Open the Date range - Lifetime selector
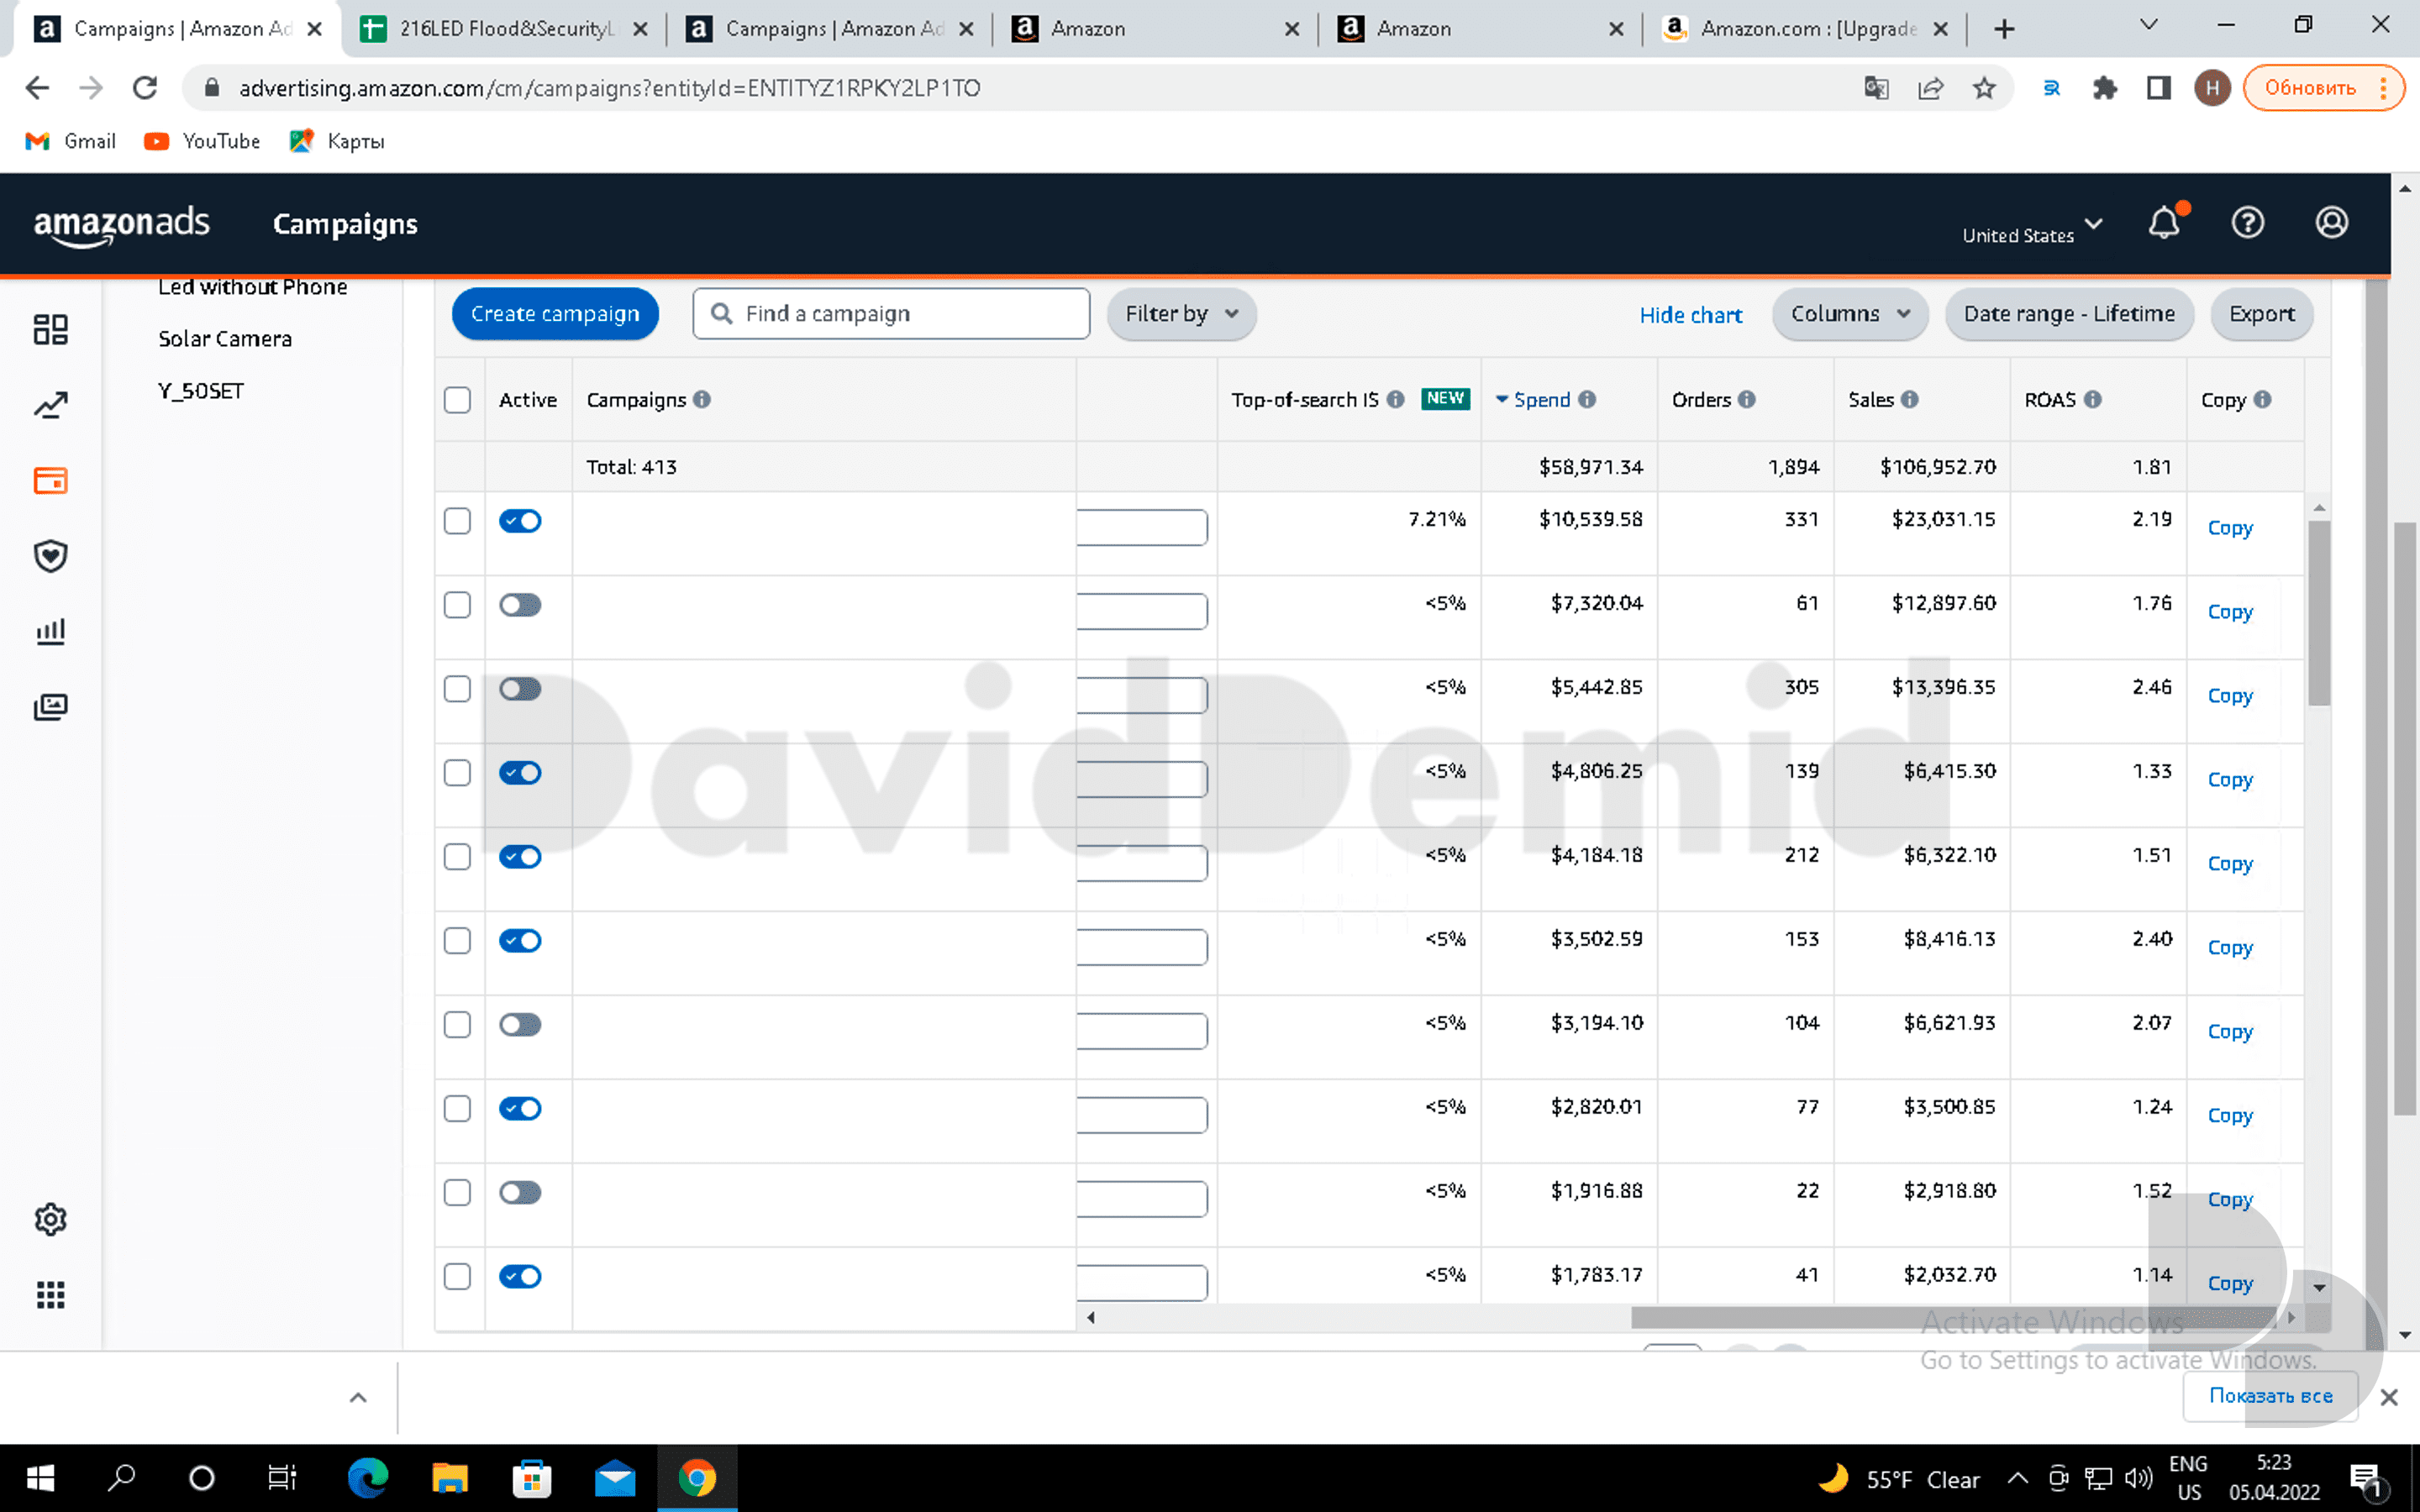2420x1512 pixels. (x=2069, y=314)
